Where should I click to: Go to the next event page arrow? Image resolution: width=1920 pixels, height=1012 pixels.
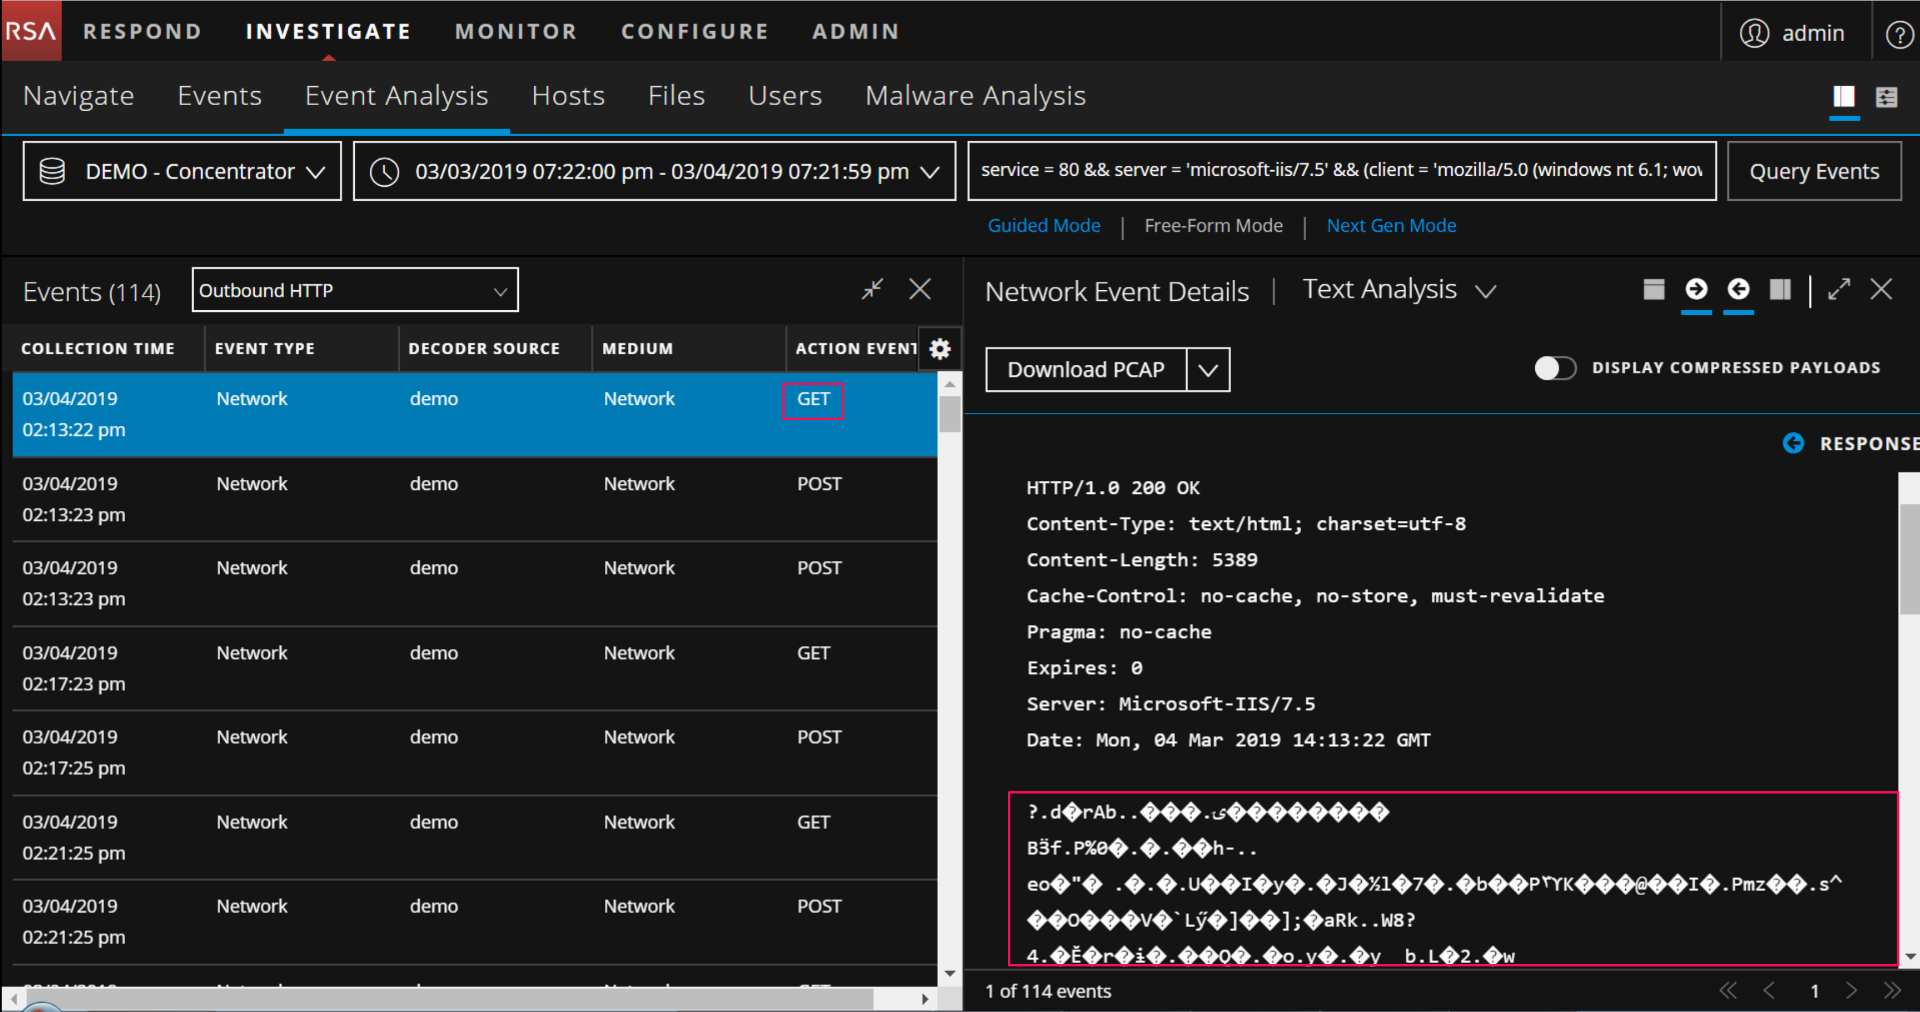click(1851, 990)
